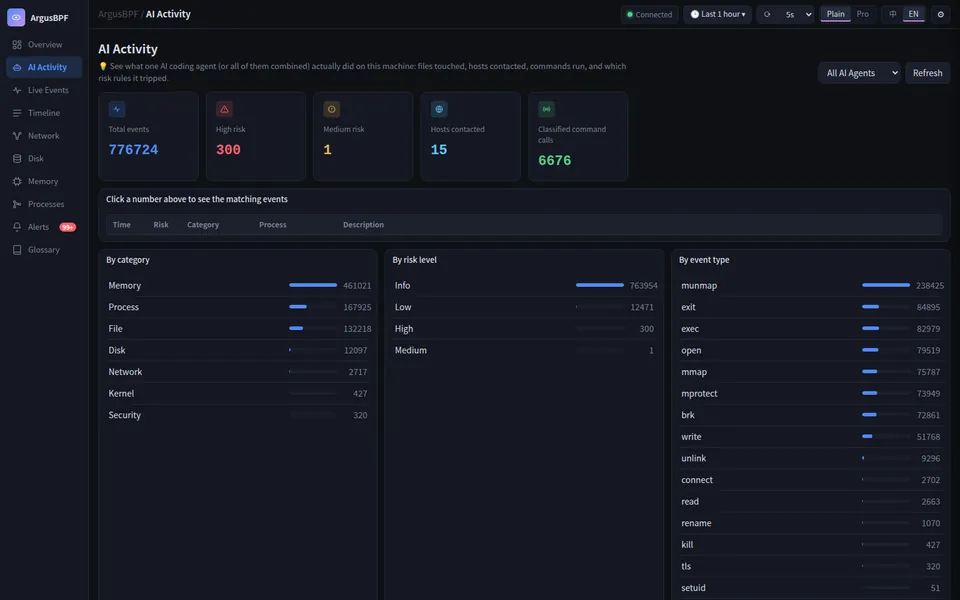Click the connect event type row

click(x=811, y=480)
